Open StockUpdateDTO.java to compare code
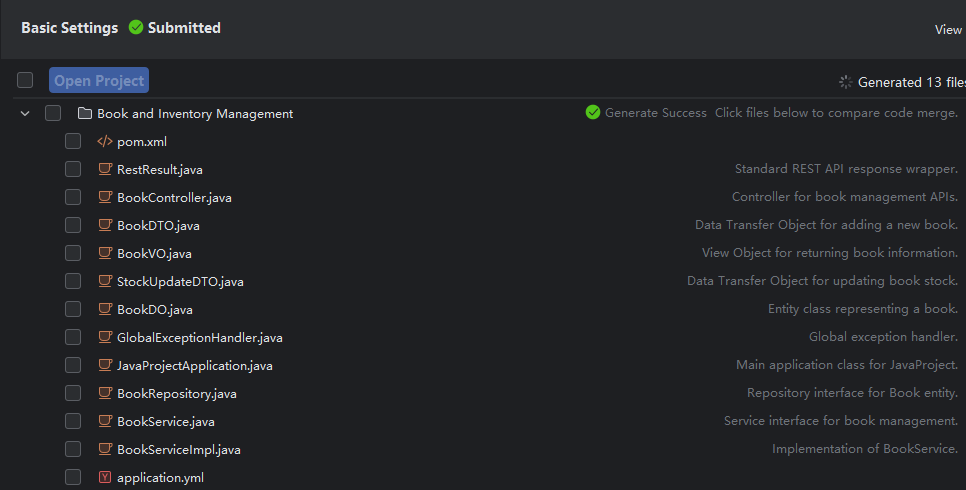This screenshot has width=966, height=490. pyautogui.click(x=180, y=282)
